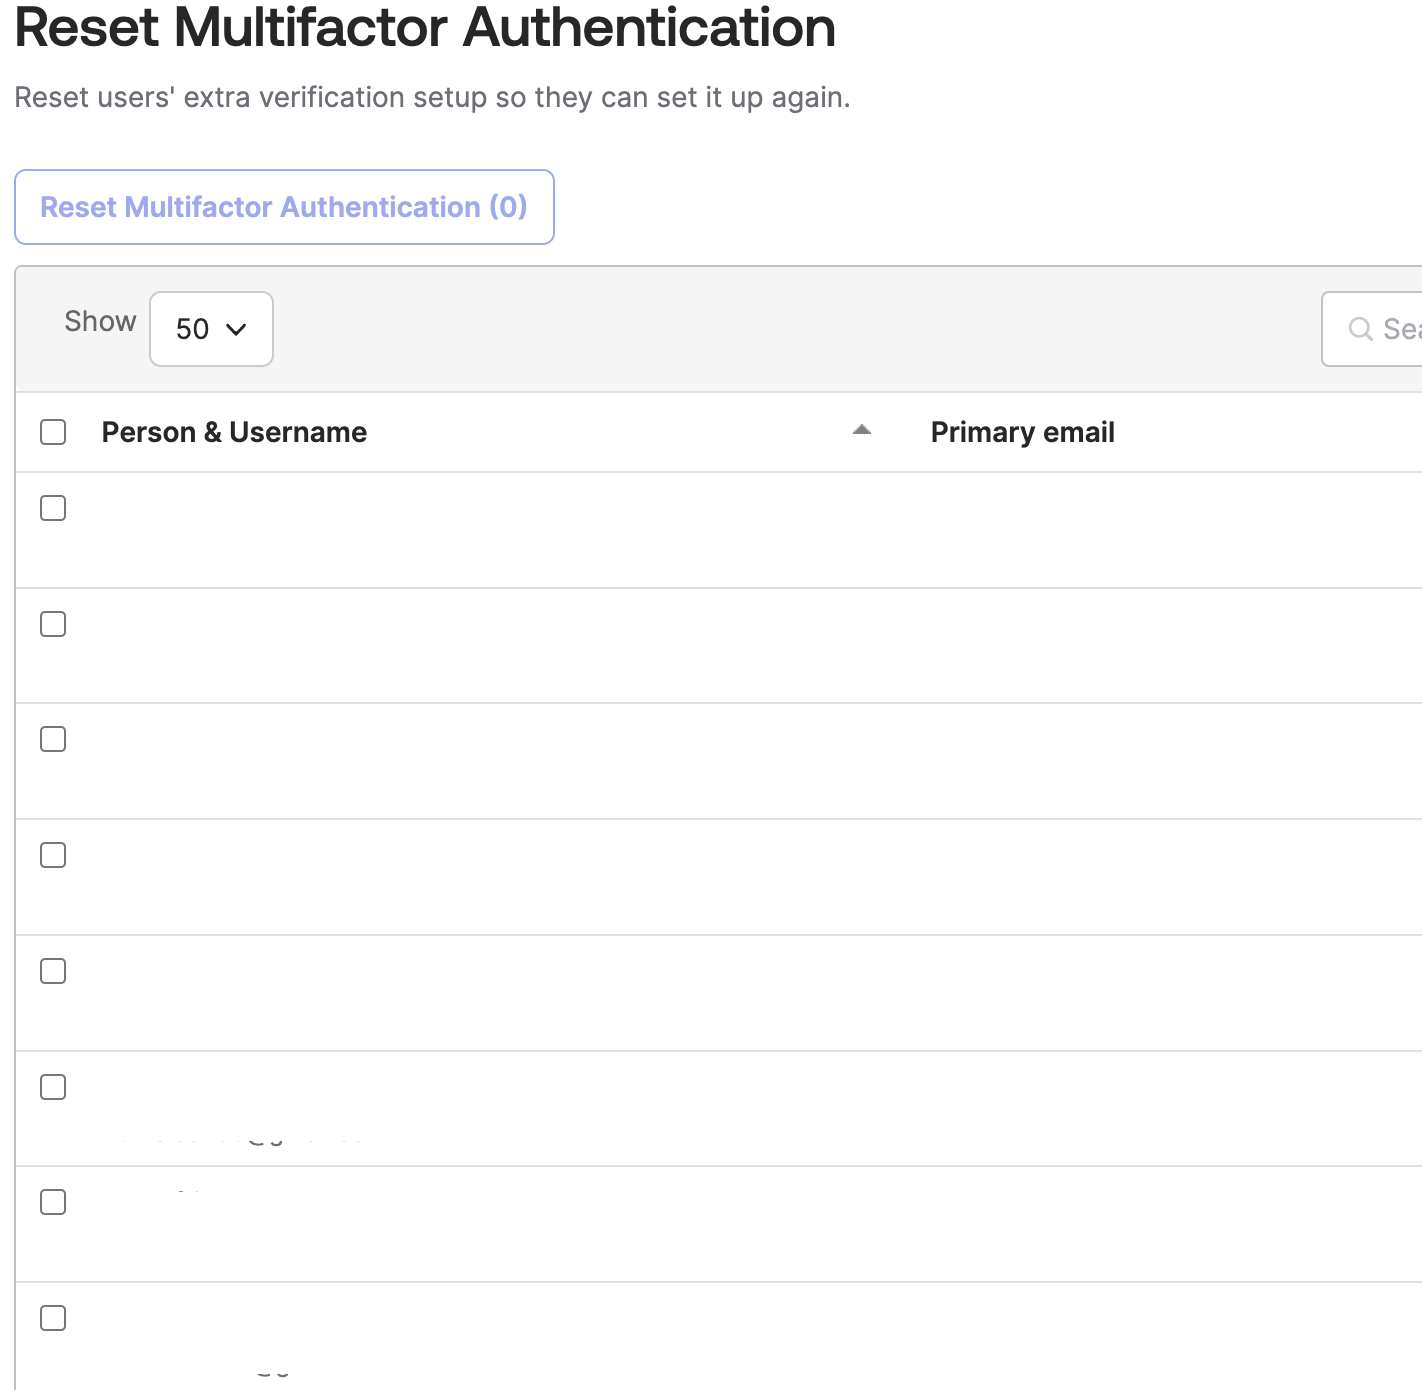Click the Primary email column header
Screen dimensions: 1422x1390
(1022, 432)
